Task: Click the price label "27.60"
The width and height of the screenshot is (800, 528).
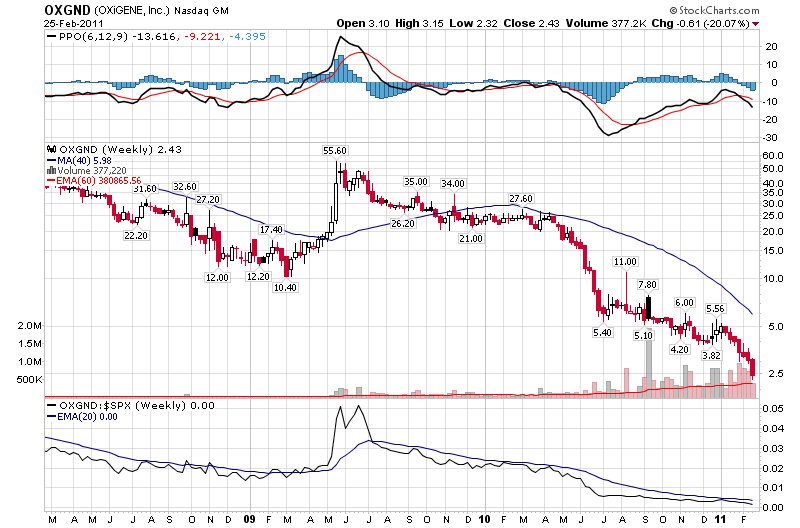Action: point(521,198)
